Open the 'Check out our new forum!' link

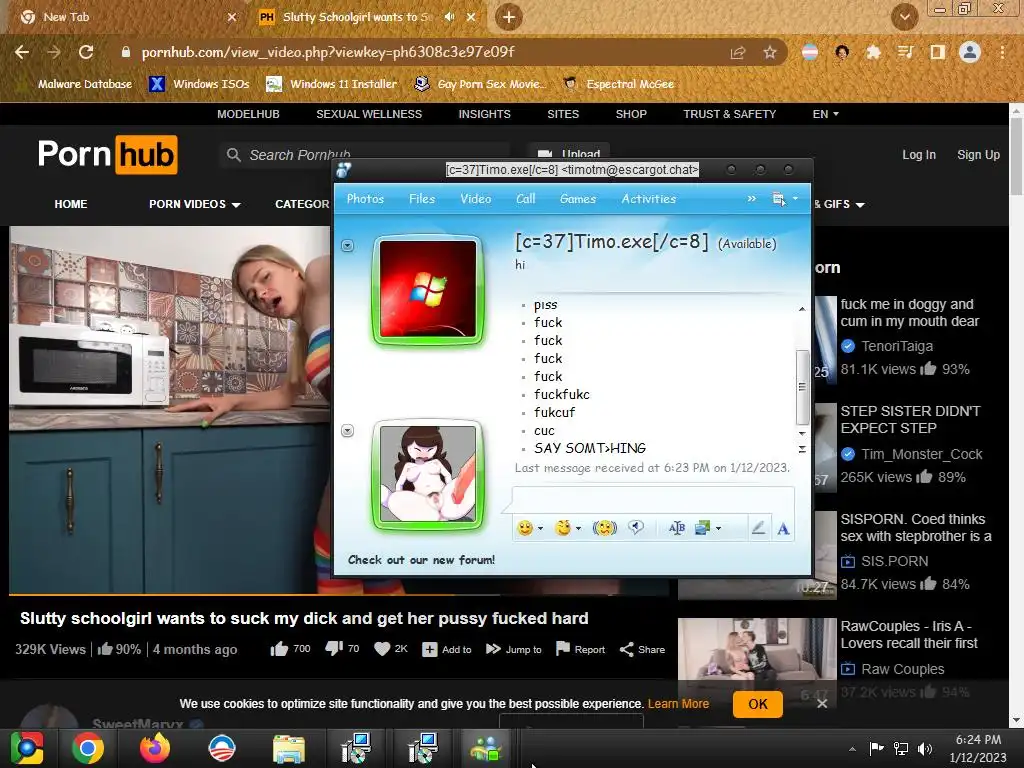tap(421, 560)
